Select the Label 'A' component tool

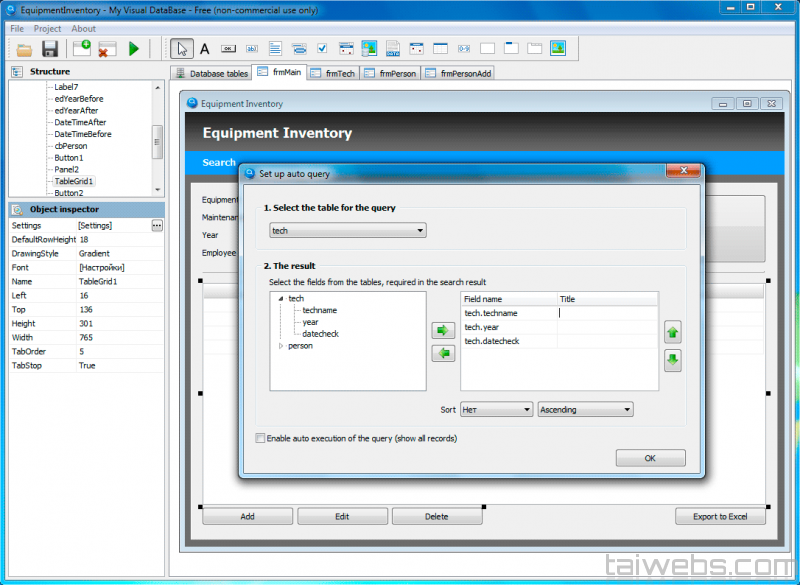205,48
